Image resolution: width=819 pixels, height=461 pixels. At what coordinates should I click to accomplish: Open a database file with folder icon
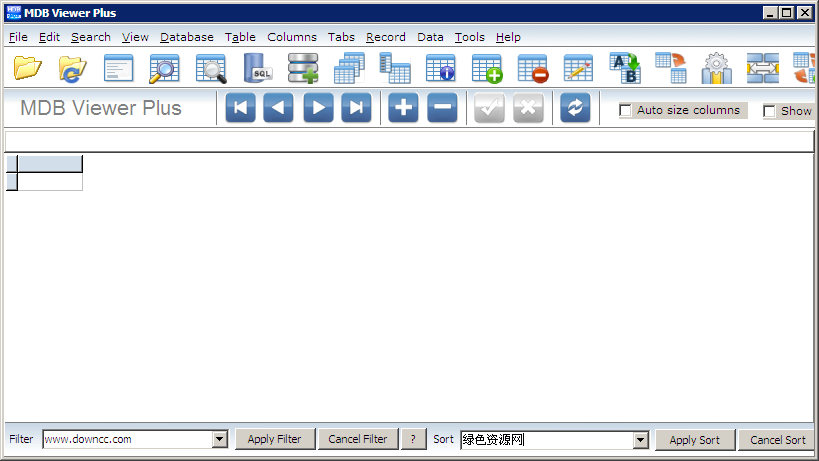click(27, 68)
